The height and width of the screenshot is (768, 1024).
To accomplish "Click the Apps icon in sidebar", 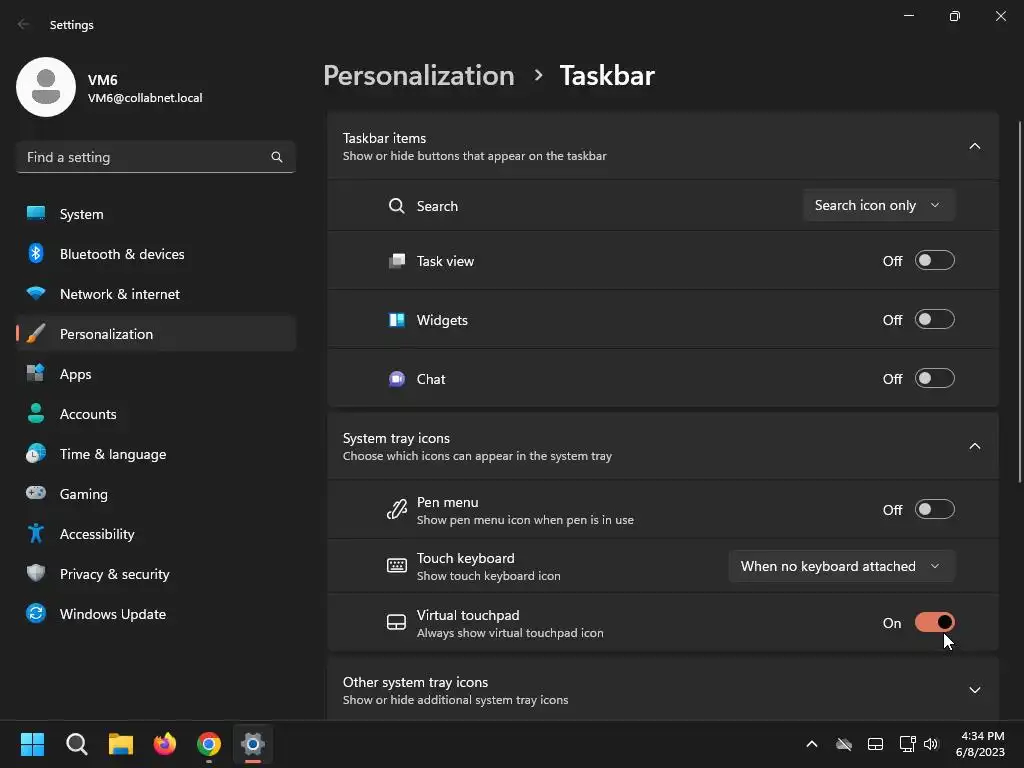I will coord(36,374).
